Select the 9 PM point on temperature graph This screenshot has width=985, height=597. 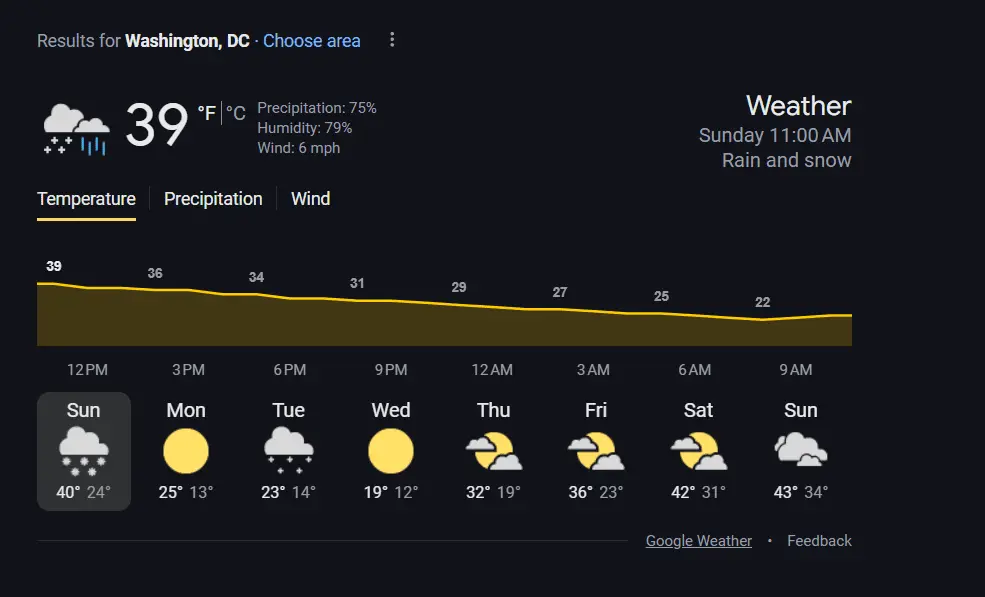click(x=358, y=300)
